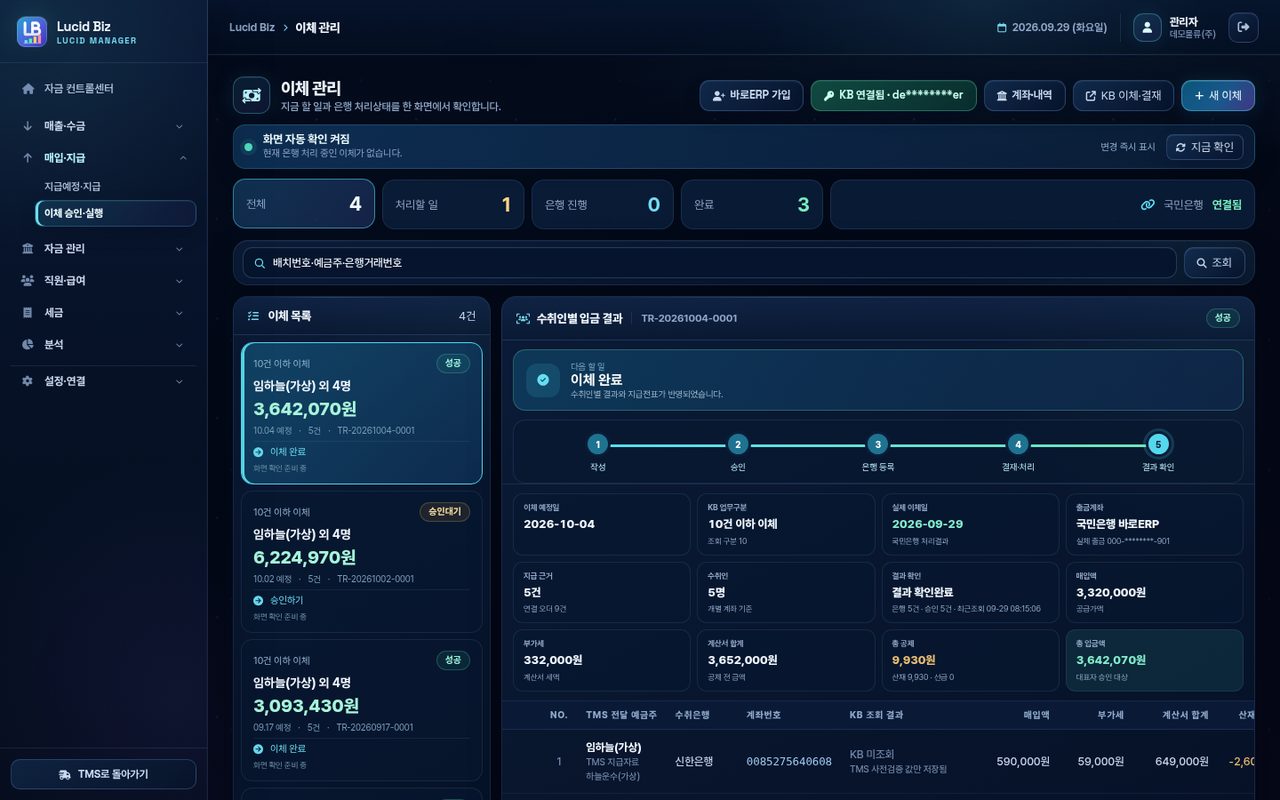Filter by 은행 진행 tab
This screenshot has height=800, width=1280.
602,204
